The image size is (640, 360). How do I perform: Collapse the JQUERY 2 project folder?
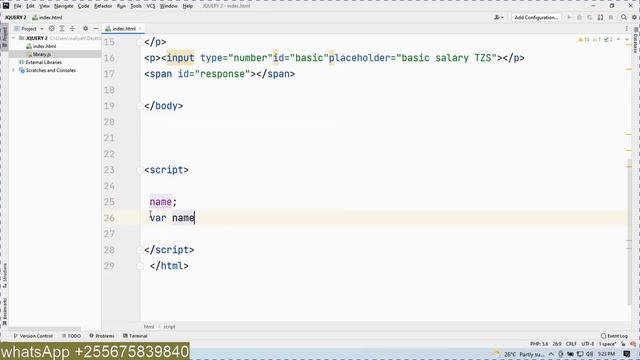click(13, 38)
